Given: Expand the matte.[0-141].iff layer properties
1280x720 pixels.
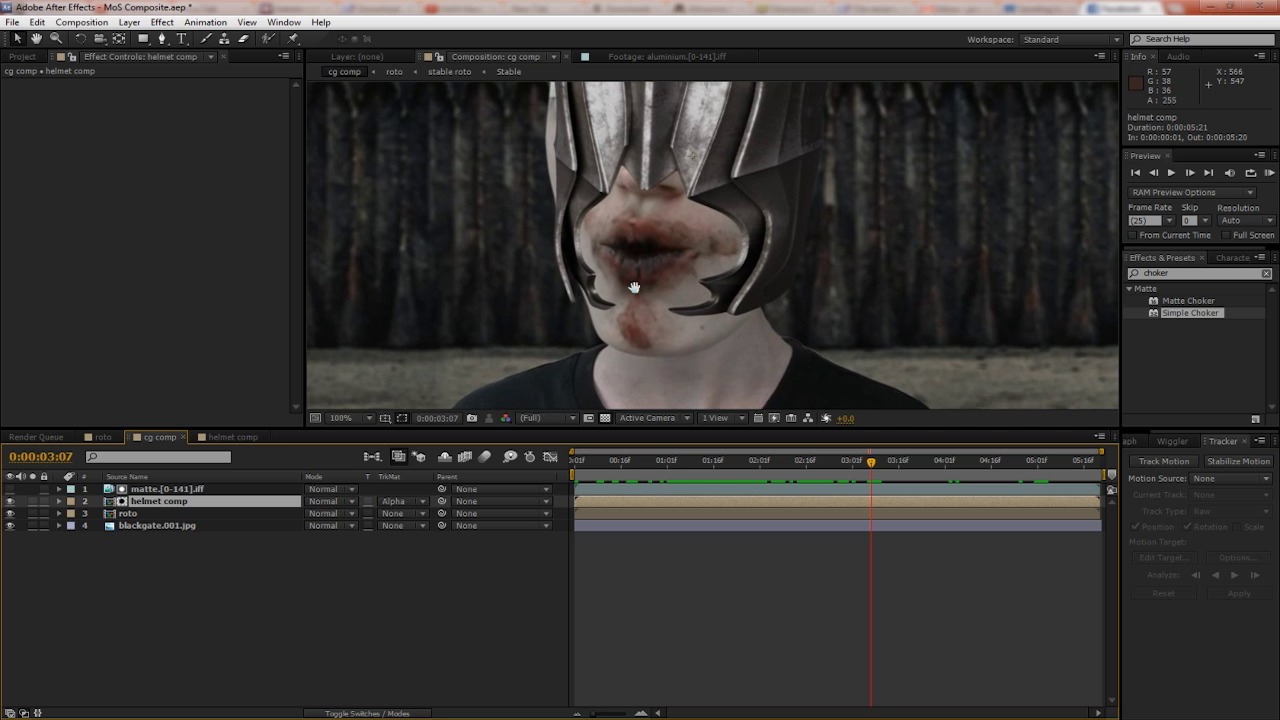Looking at the screenshot, I should [x=59, y=489].
